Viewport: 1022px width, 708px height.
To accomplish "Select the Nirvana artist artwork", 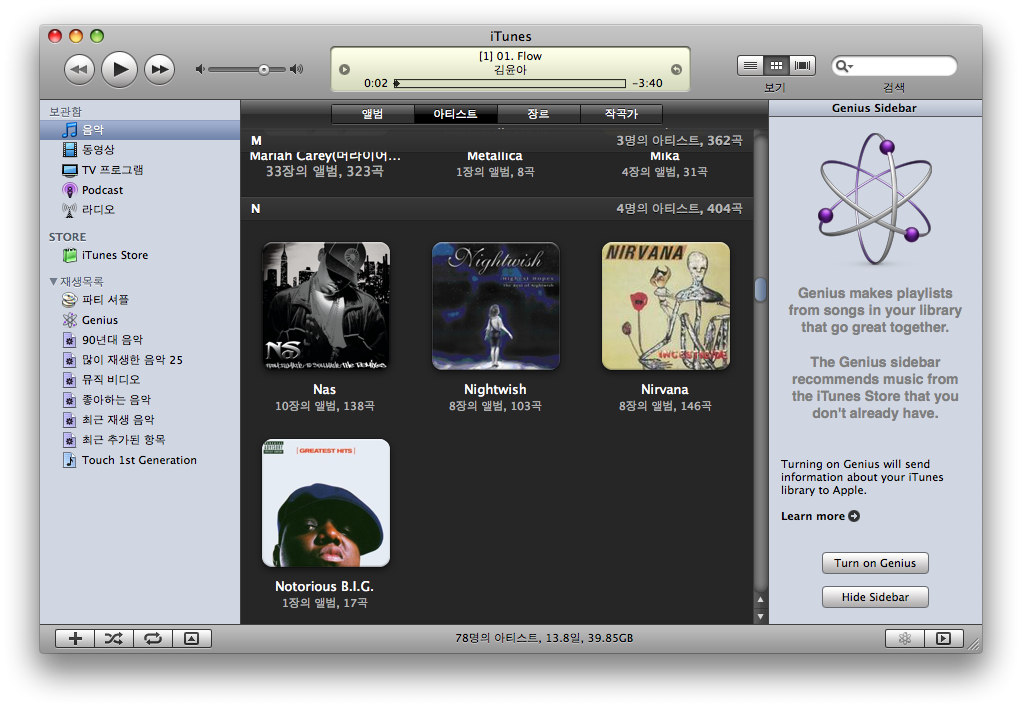I will [x=665, y=306].
